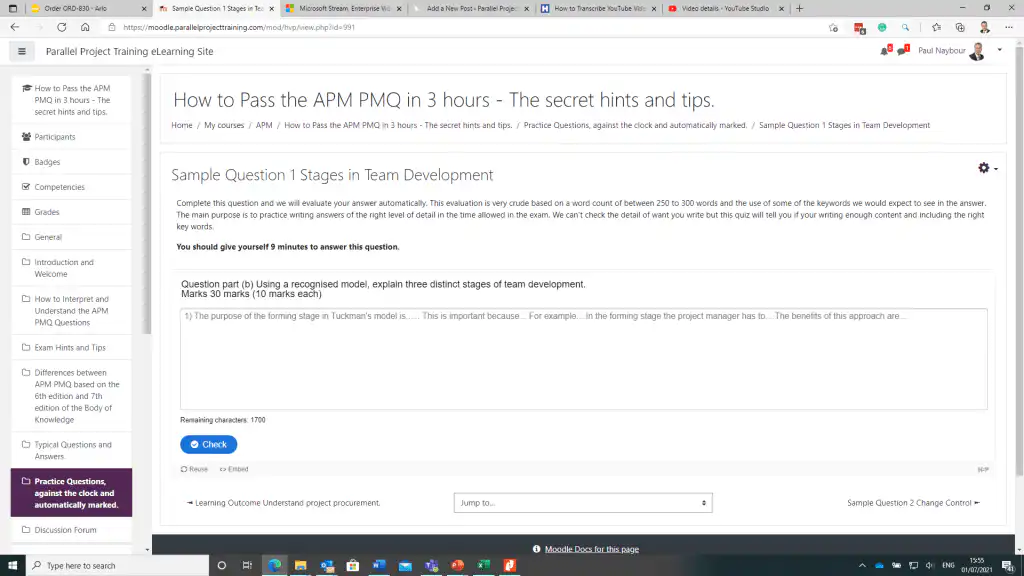Go to Sample Question 2 Change Control
Screen dimensions: 1024x576
912,503
